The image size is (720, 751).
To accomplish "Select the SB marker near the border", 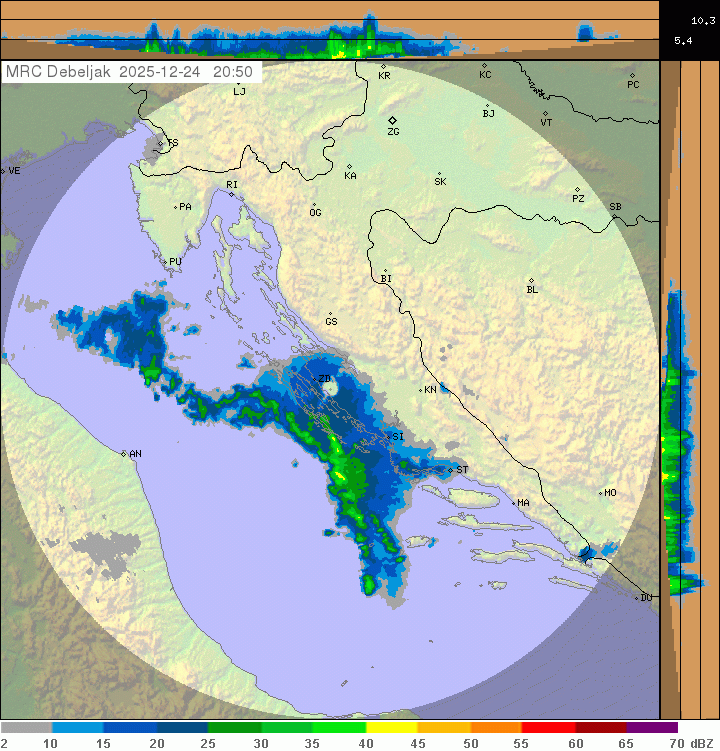I will pyautogui.click(x=614, y=215).
